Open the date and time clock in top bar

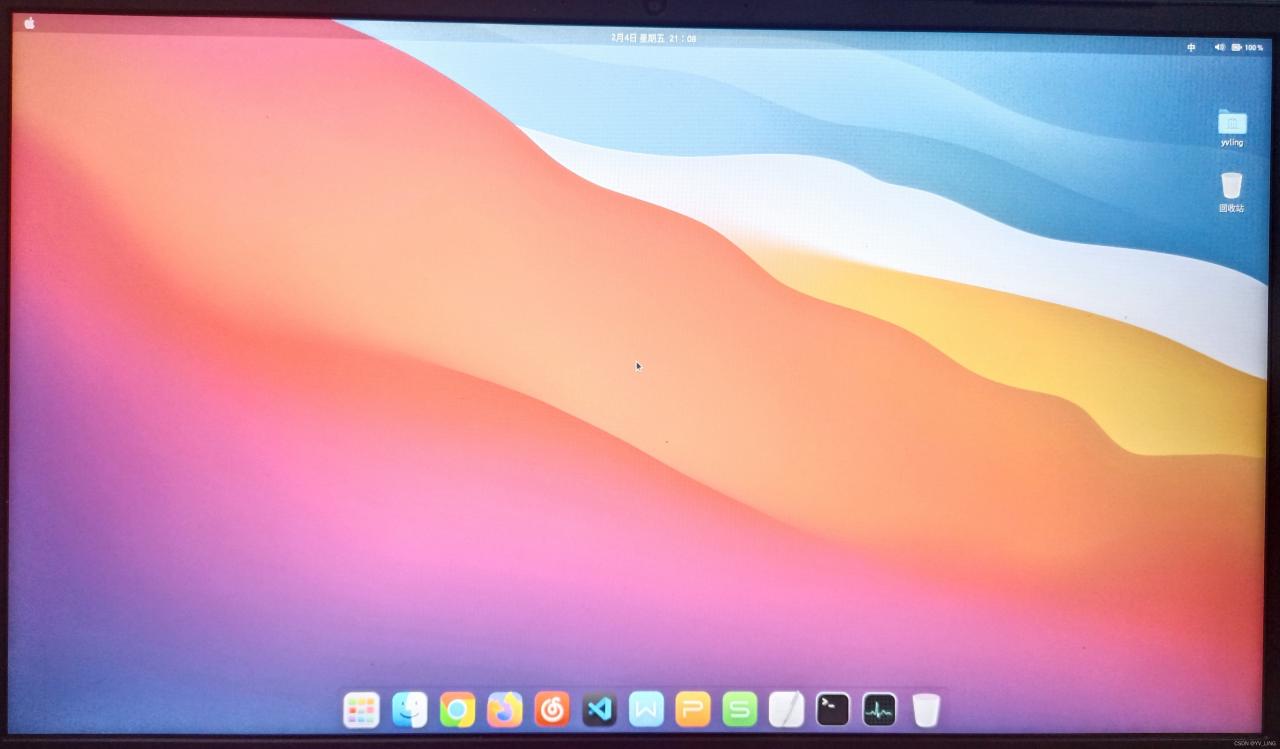[x=654, y=38]
